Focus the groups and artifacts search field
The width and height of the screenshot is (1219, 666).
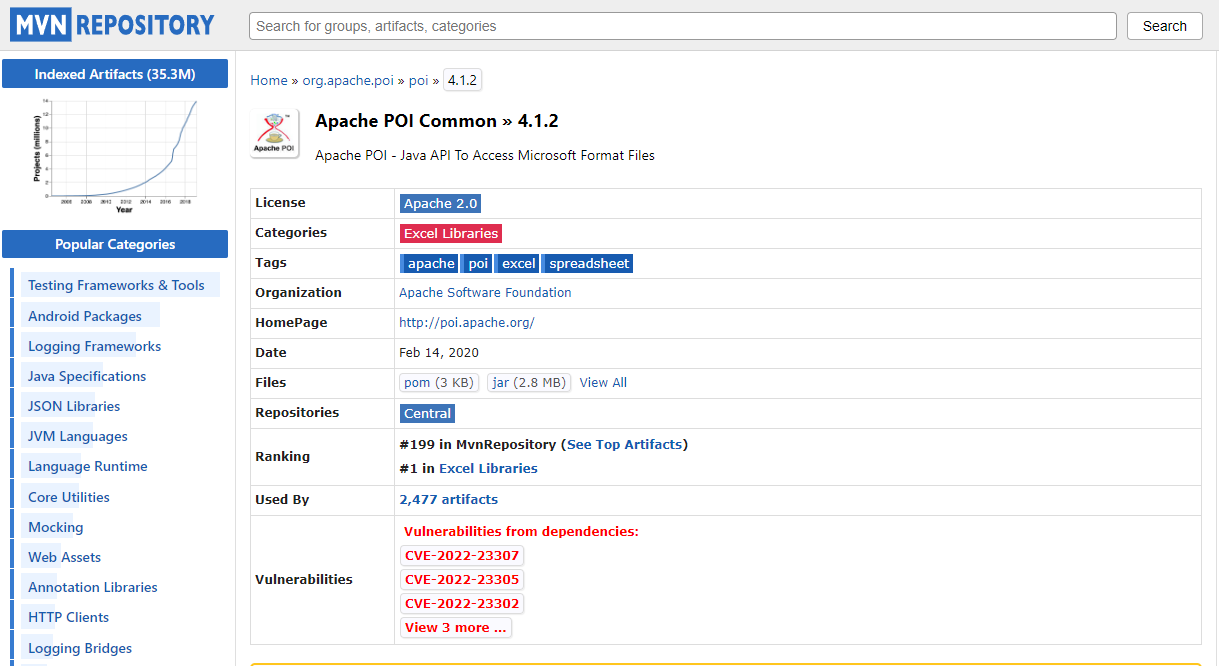point(682,26)
